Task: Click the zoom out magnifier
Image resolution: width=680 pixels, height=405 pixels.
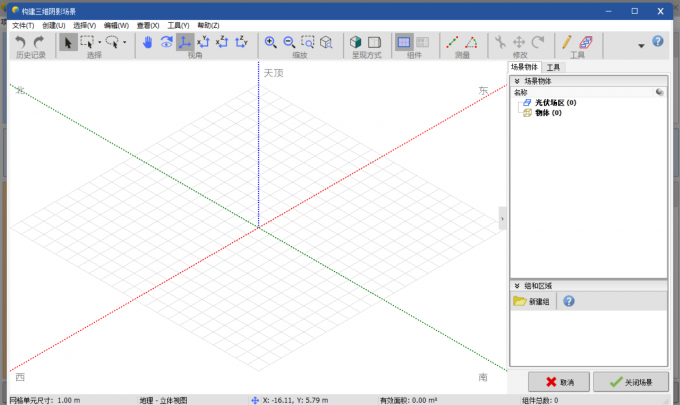Action: pyautogui.click(x=289, y=42)
